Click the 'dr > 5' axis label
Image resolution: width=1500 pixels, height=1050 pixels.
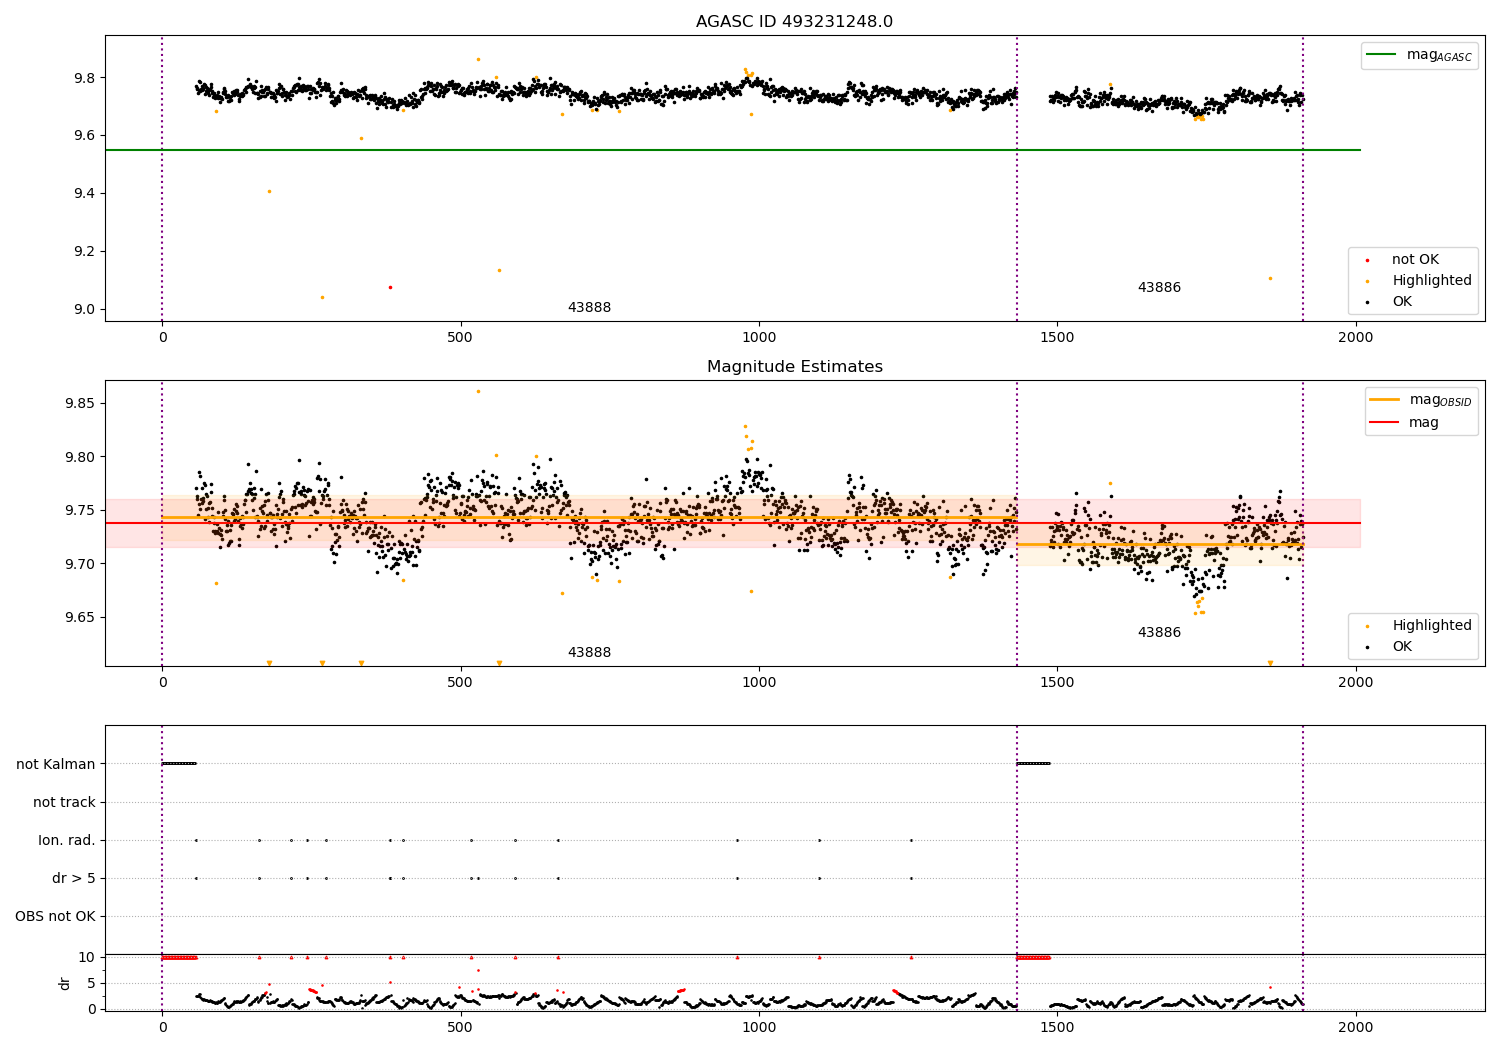pyautogui.click(x=74, y=878)
